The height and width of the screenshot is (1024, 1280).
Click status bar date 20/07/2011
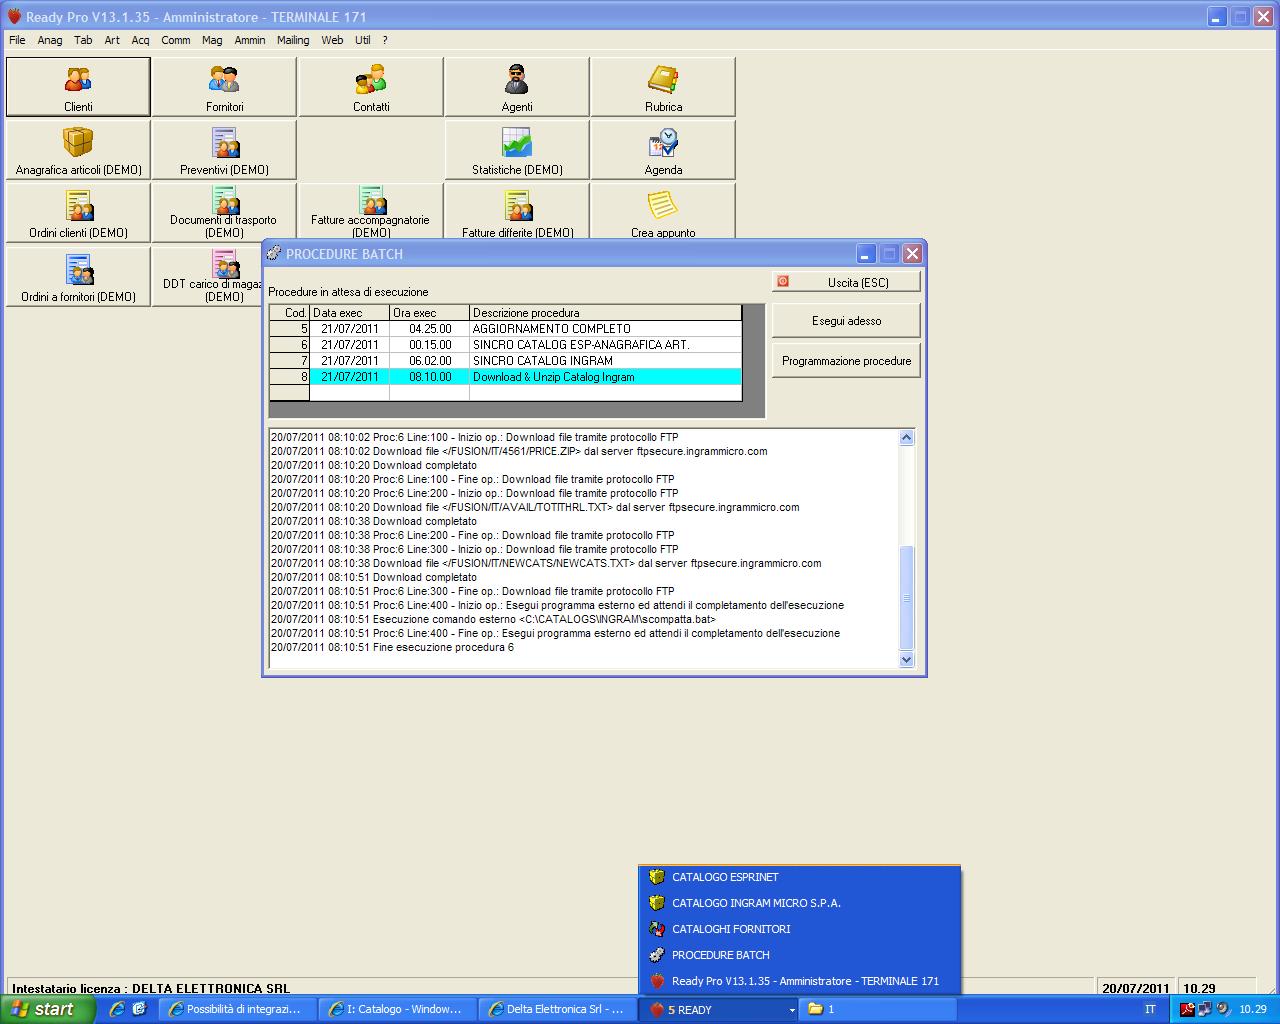click(1136, 988)
